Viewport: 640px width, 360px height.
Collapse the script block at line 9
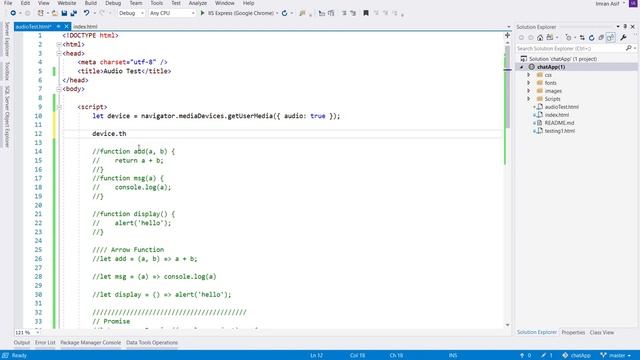pos(59,107)
